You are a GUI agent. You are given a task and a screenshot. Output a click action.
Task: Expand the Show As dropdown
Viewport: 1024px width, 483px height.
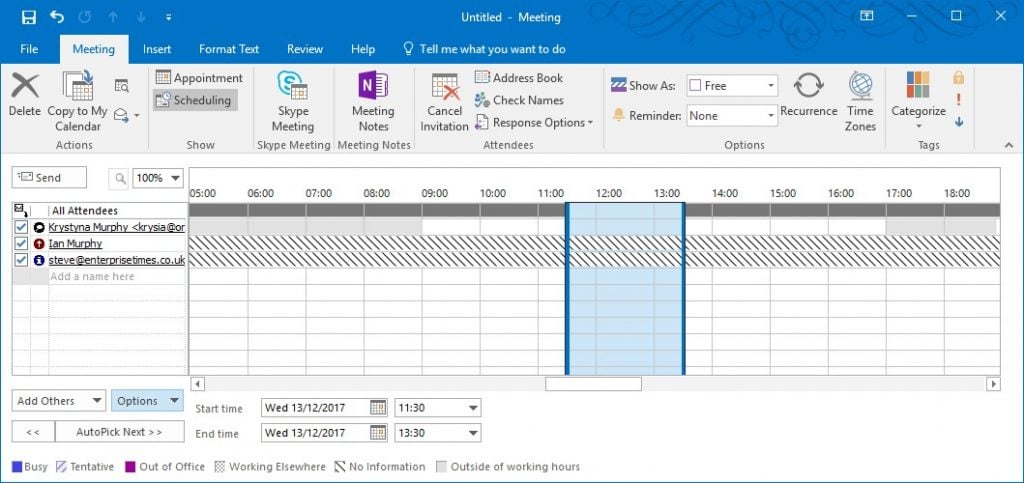click(770, 86)
